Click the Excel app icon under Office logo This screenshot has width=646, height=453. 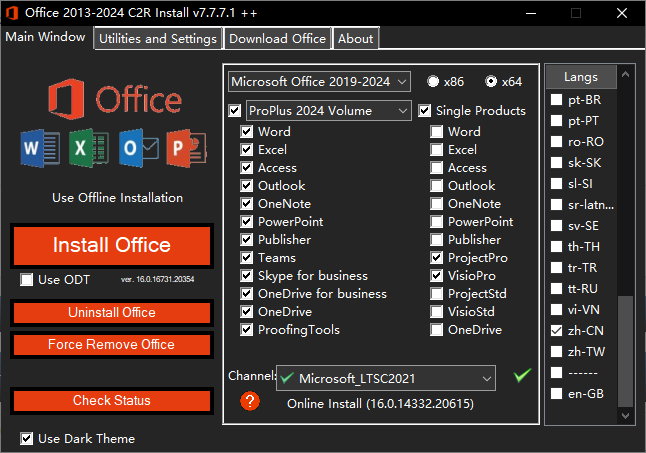(x=89, y=148)
